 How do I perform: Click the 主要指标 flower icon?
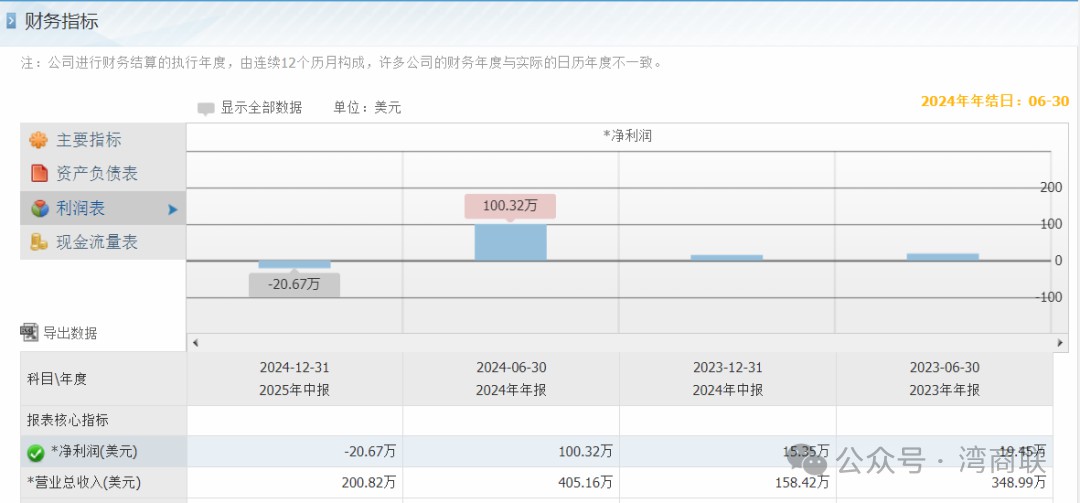[38, 140]
